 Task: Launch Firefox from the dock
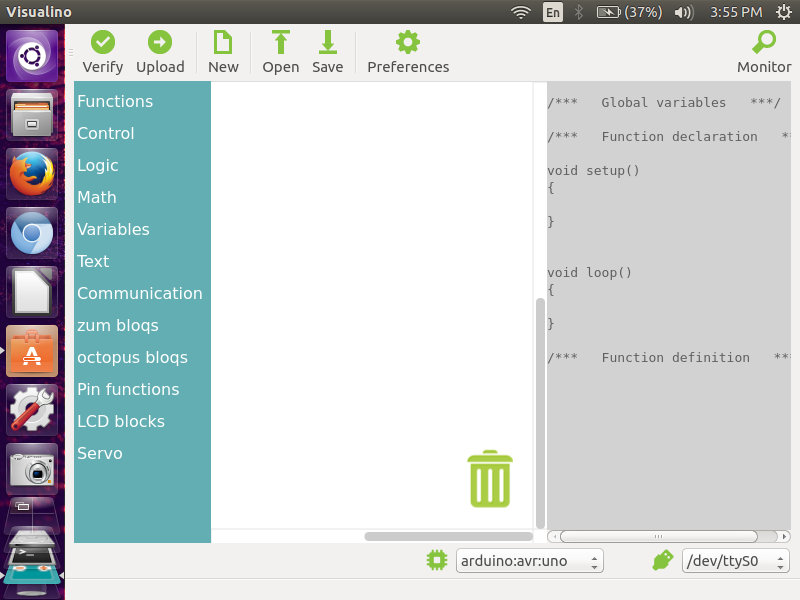point(32,174)
